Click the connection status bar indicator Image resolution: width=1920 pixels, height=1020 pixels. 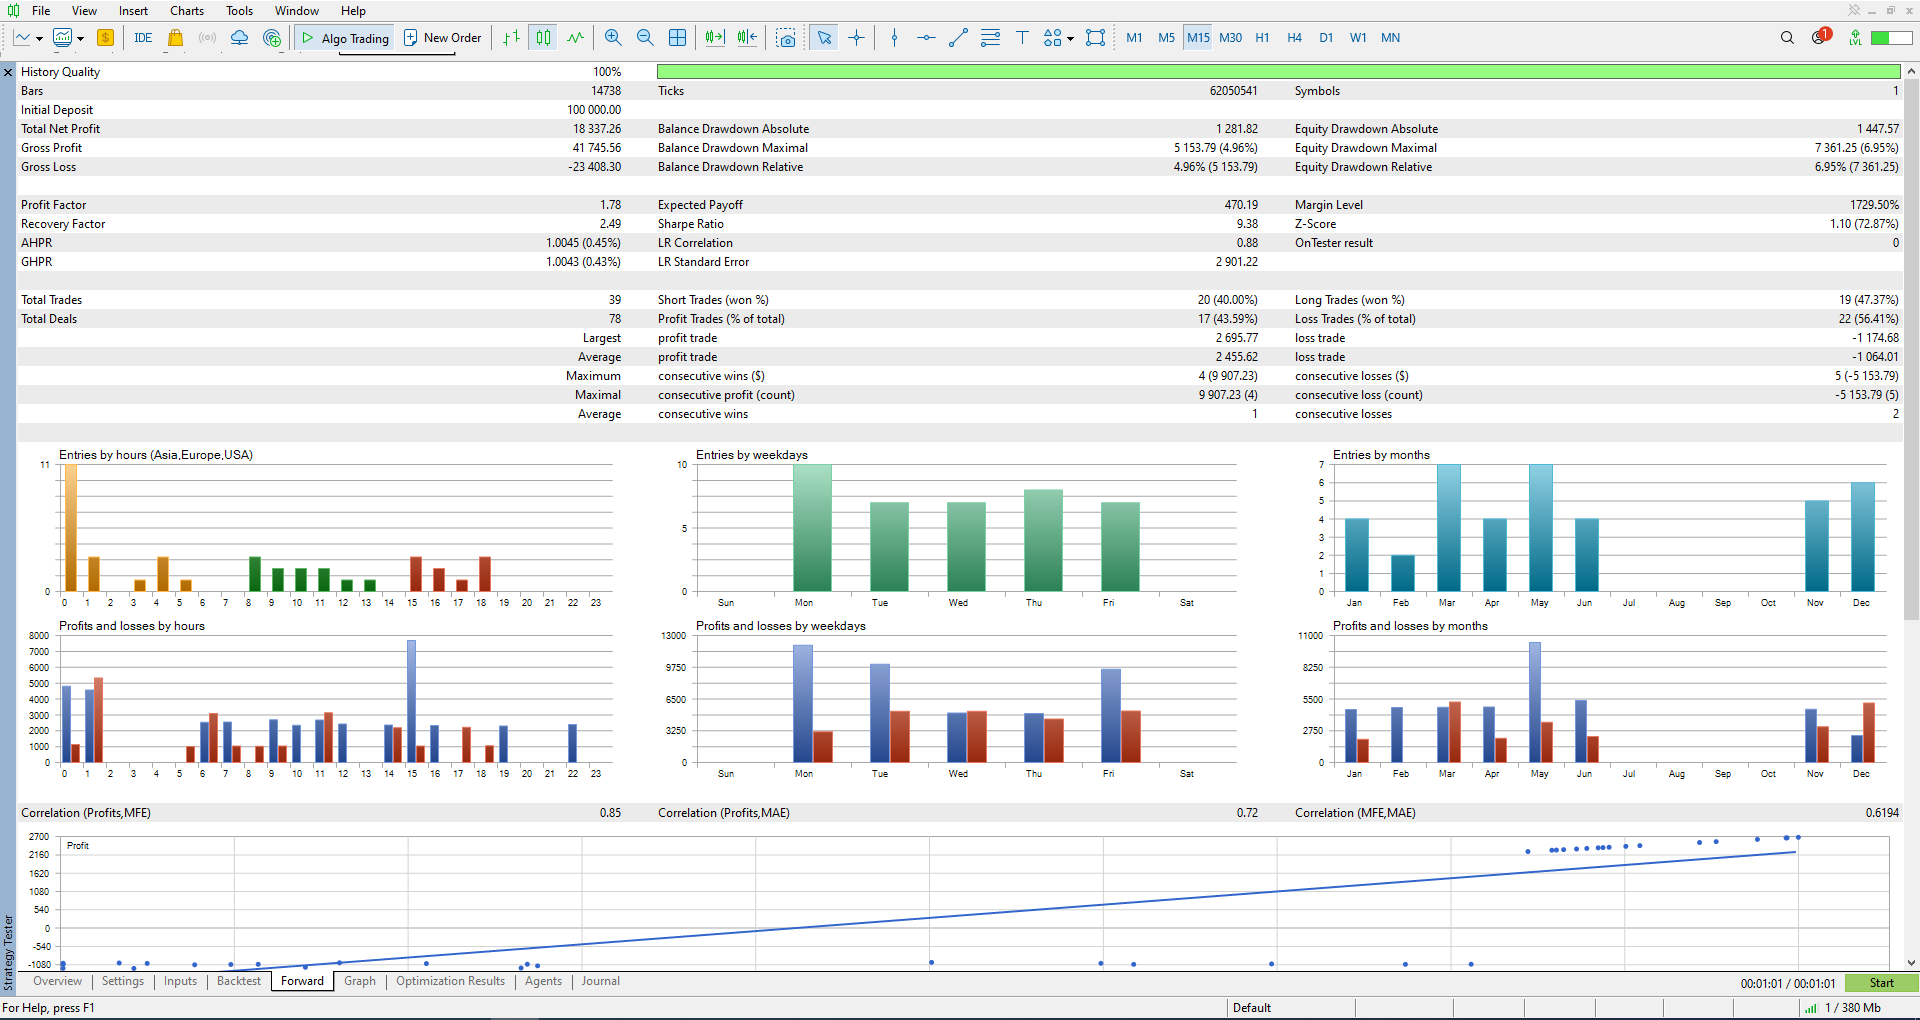click(x=1892, y=38)
